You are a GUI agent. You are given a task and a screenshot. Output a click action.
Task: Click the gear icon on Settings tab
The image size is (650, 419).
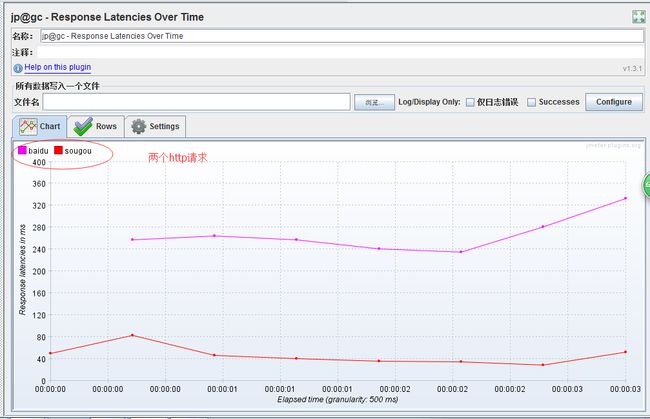click(139, 126)
